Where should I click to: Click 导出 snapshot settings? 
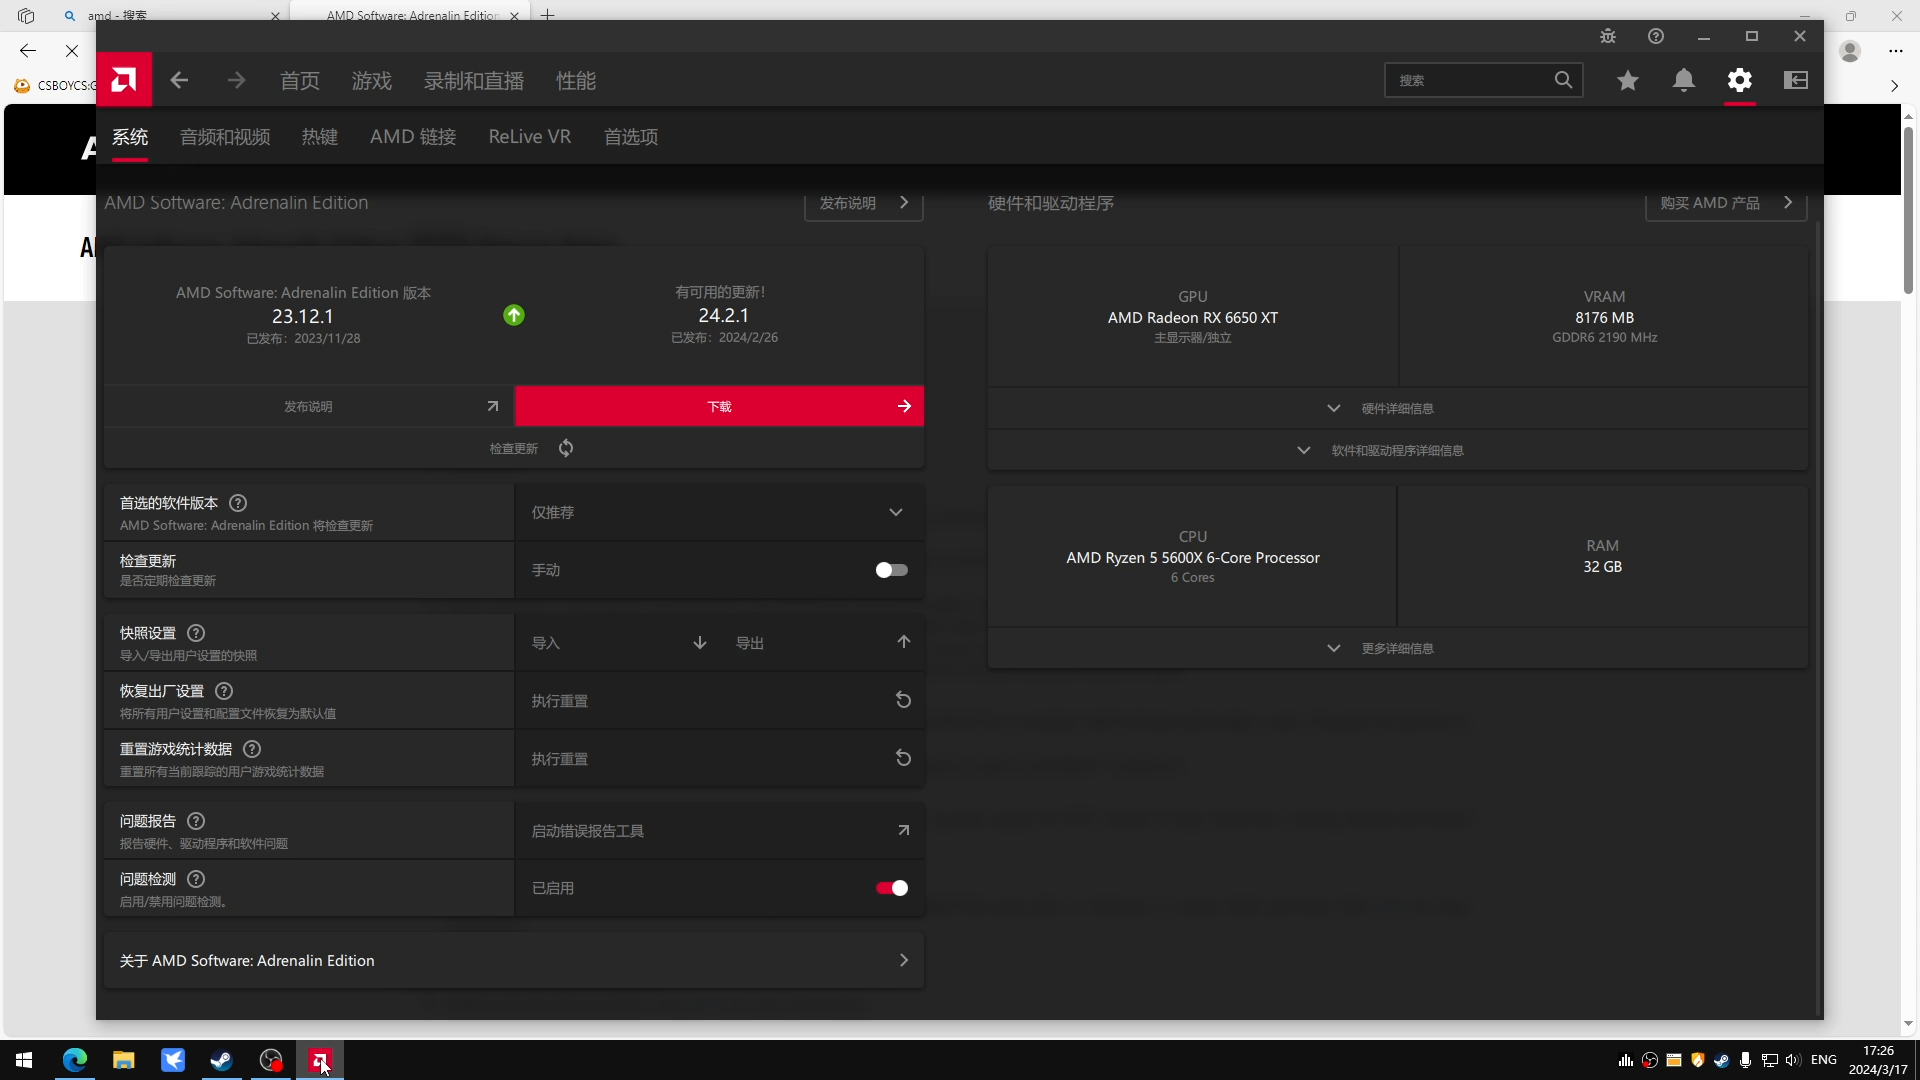[822, 642]
